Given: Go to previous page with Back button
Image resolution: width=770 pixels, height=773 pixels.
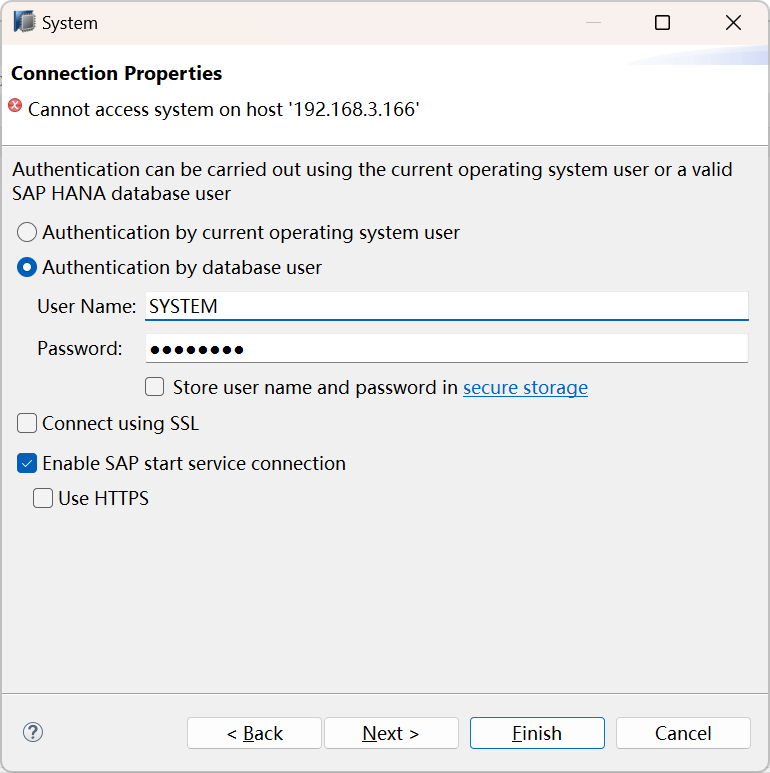Looking at the screenshot, I should tap(254, 733).
